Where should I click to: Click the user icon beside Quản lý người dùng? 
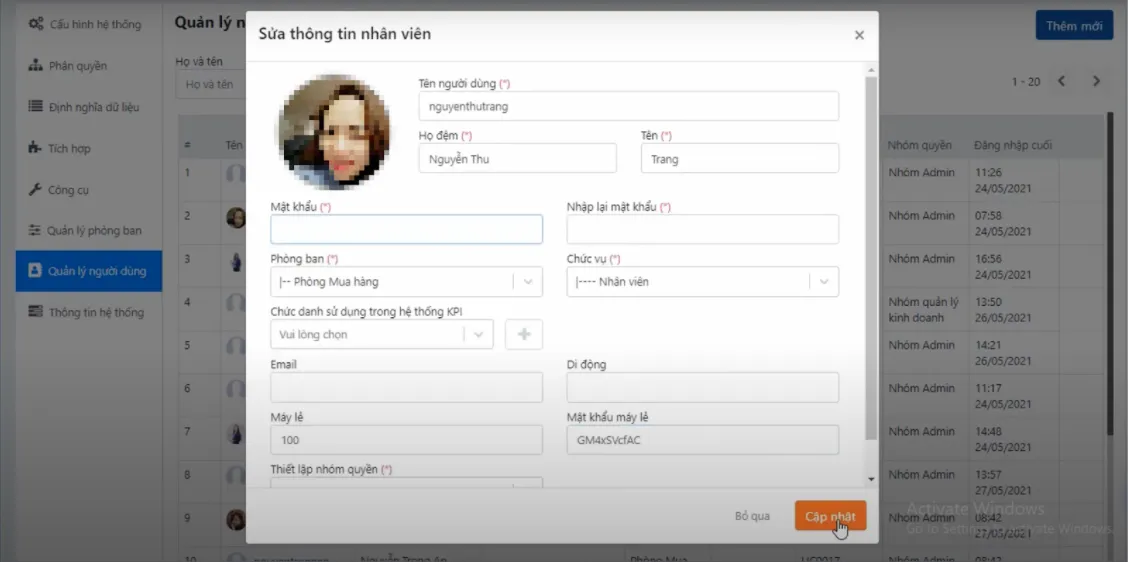35,271
